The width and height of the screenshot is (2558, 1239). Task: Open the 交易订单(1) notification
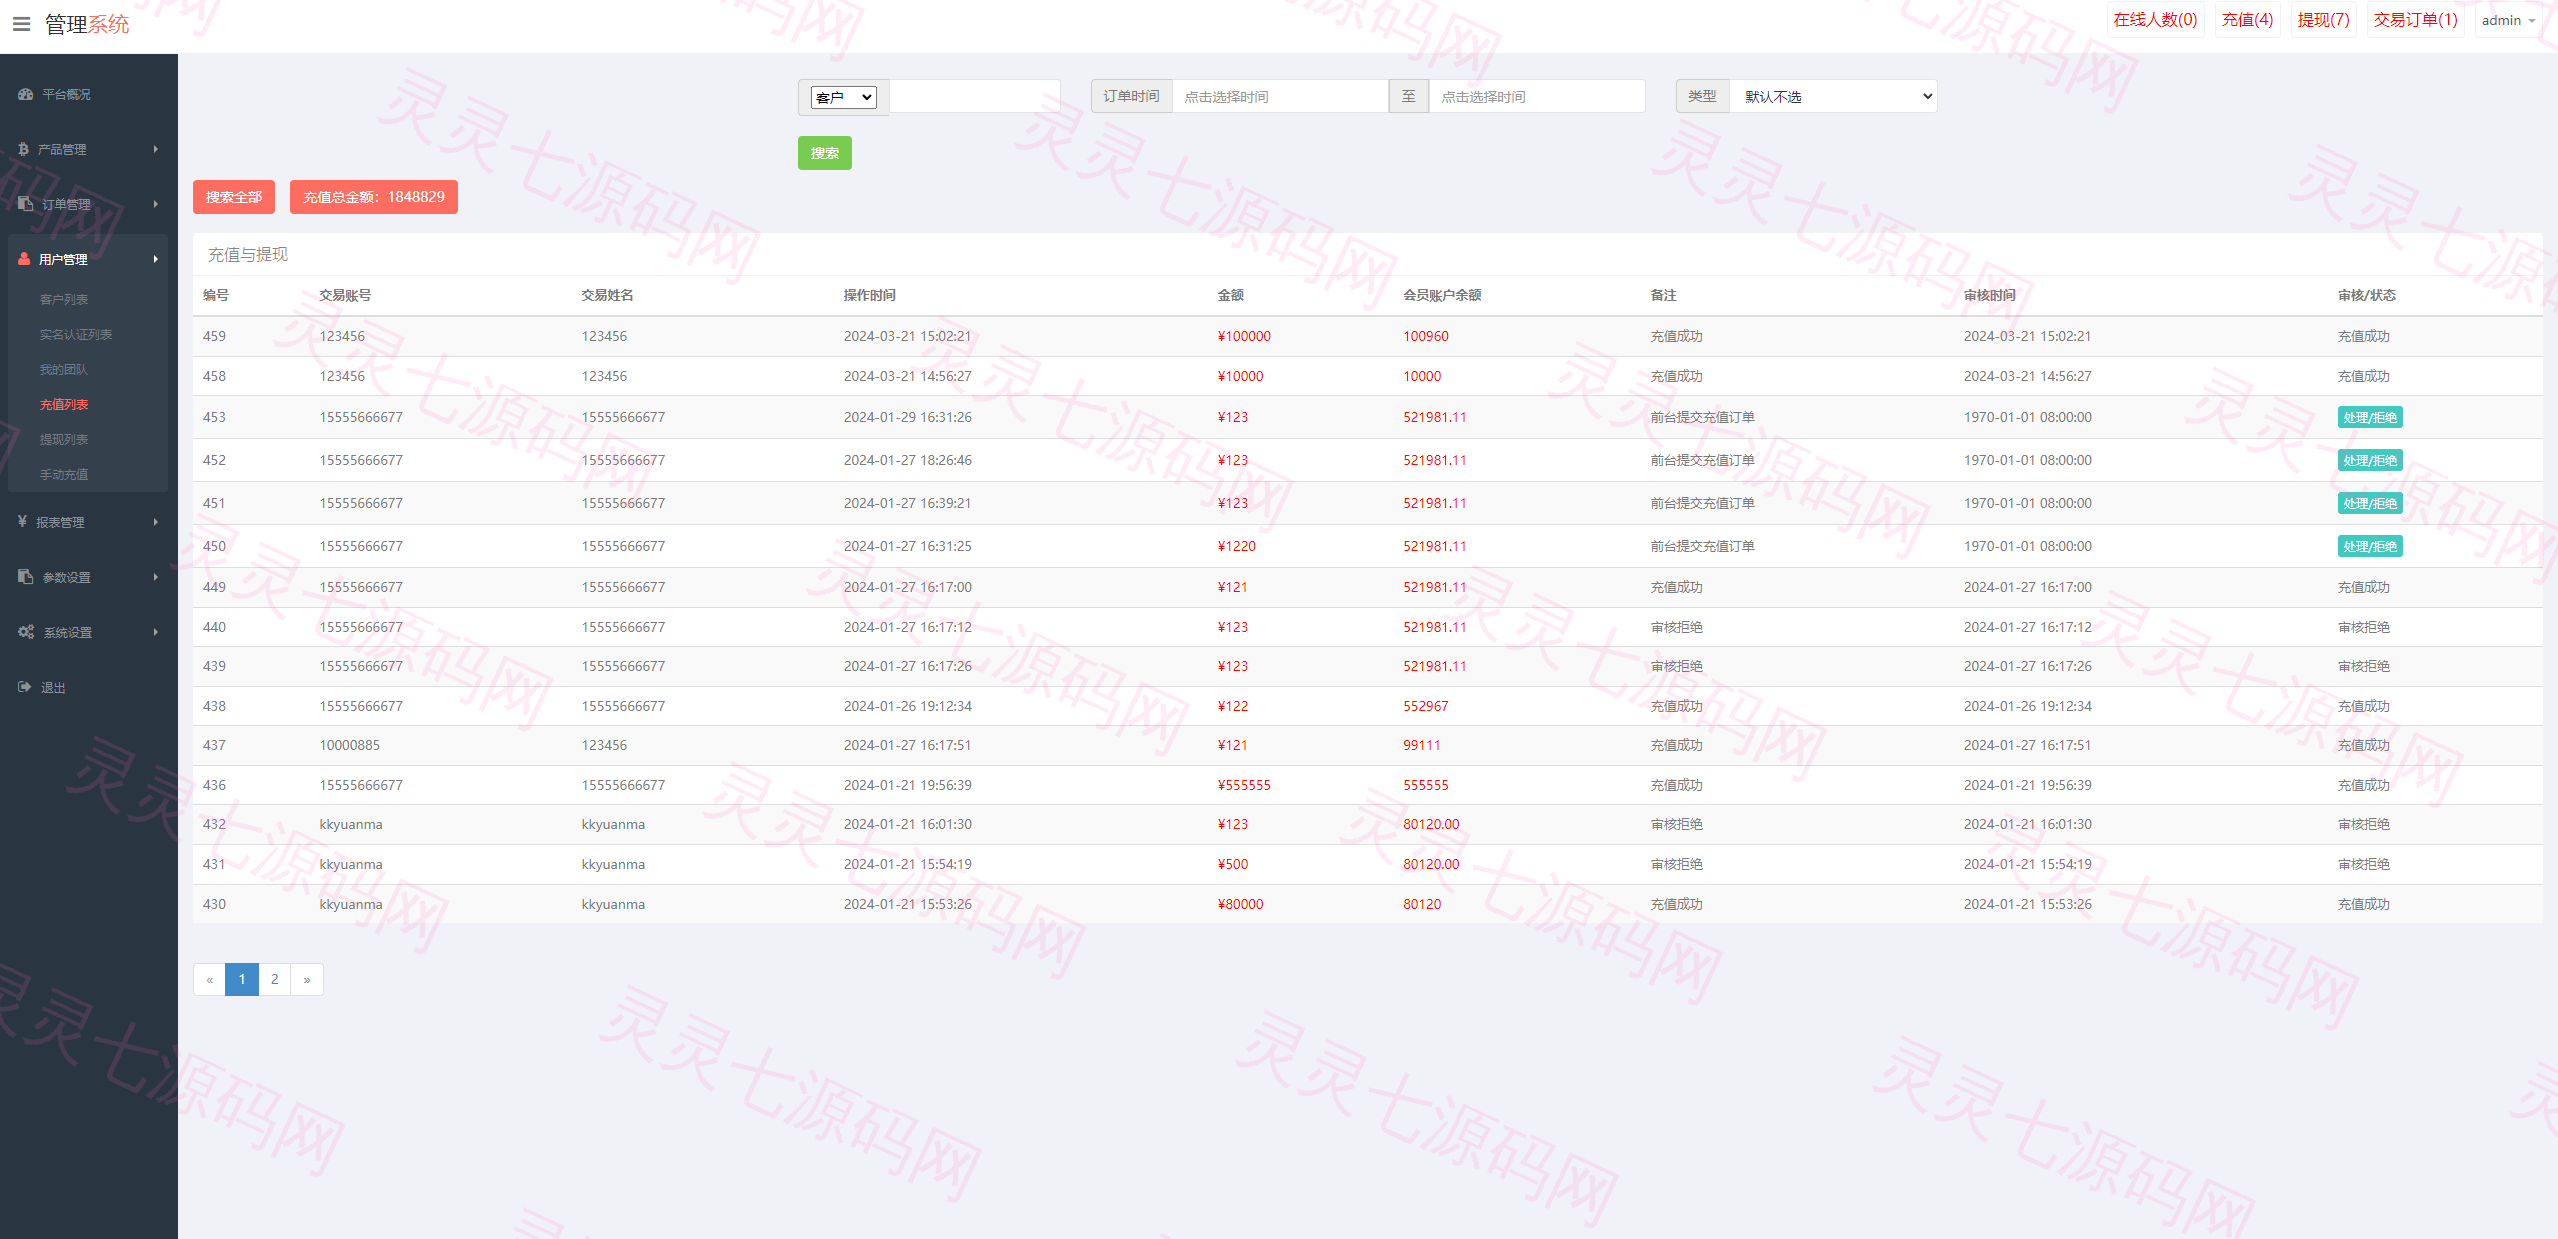point(2415,20)
